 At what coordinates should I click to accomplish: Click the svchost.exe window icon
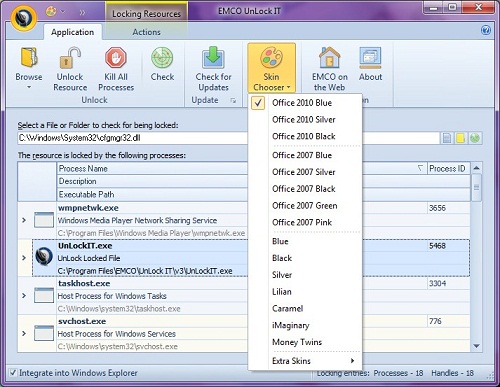[x=44, y=333]
